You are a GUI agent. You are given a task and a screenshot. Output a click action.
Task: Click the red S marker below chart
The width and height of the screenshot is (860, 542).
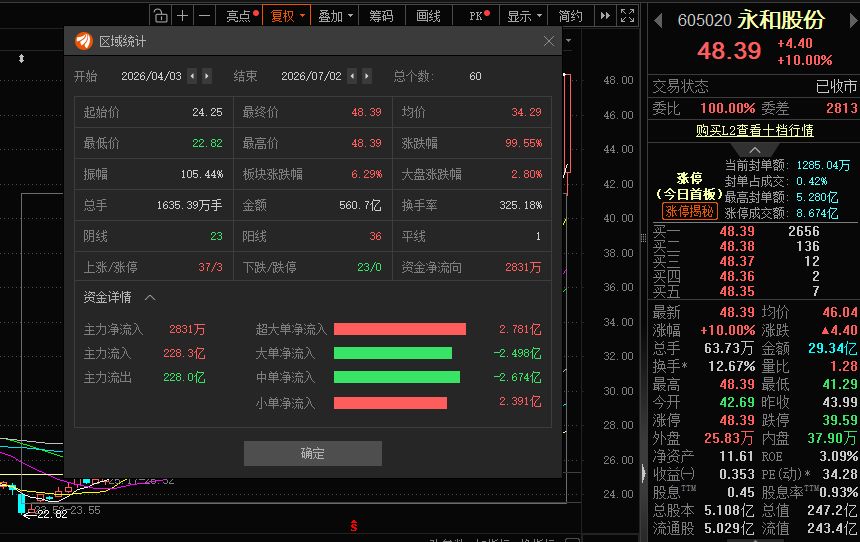(354, 526)
